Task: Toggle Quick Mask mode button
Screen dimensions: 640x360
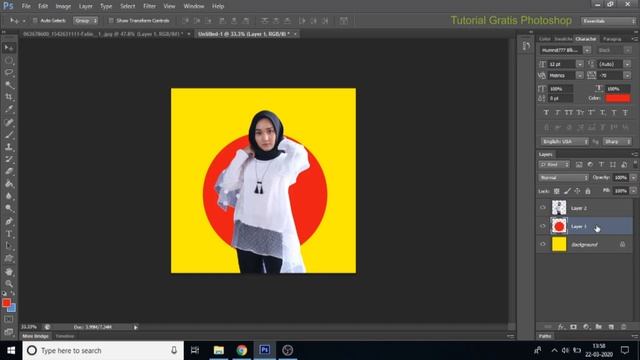Action: pos(9,320)
